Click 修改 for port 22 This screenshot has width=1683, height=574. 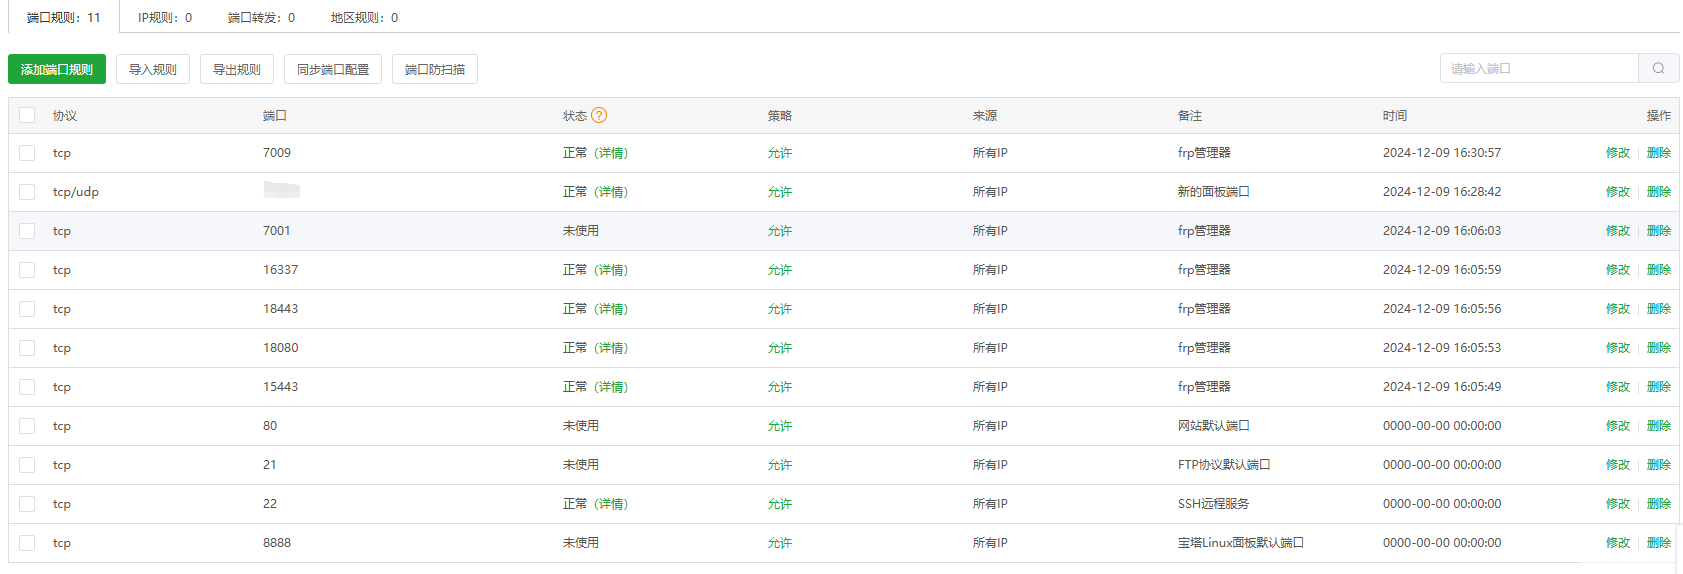pyautogui.click(x=1618, y=504)
